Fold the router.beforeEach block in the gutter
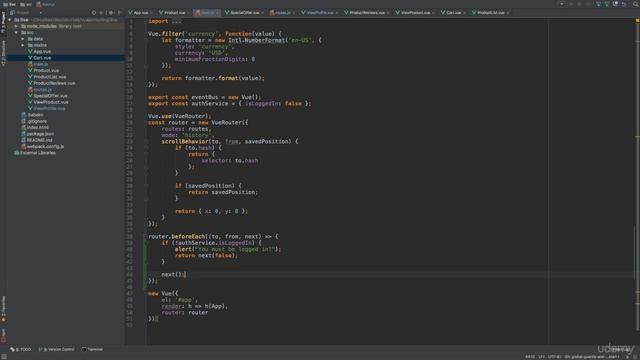The width and height of the screenshot is (640, 360). coord(145,236)
